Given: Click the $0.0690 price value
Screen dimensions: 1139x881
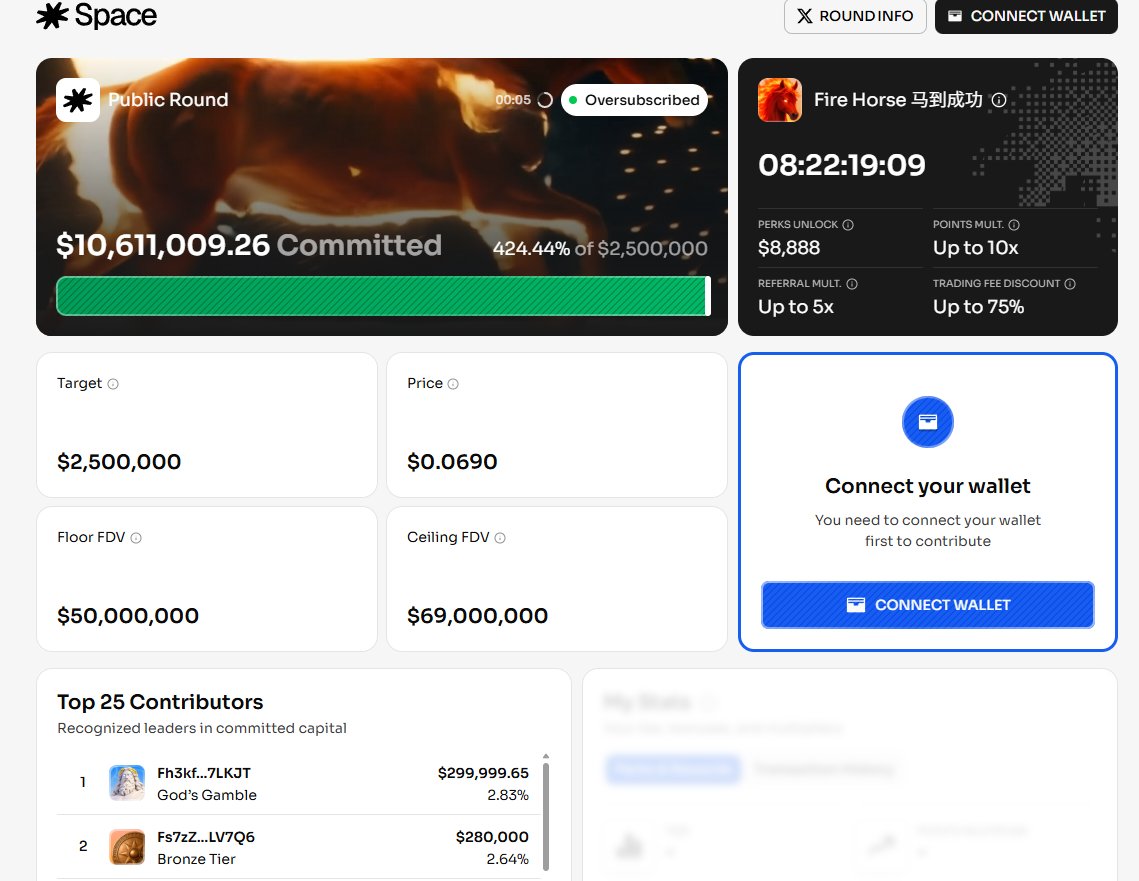Looking at the screenshot, I should click(452, 461).
